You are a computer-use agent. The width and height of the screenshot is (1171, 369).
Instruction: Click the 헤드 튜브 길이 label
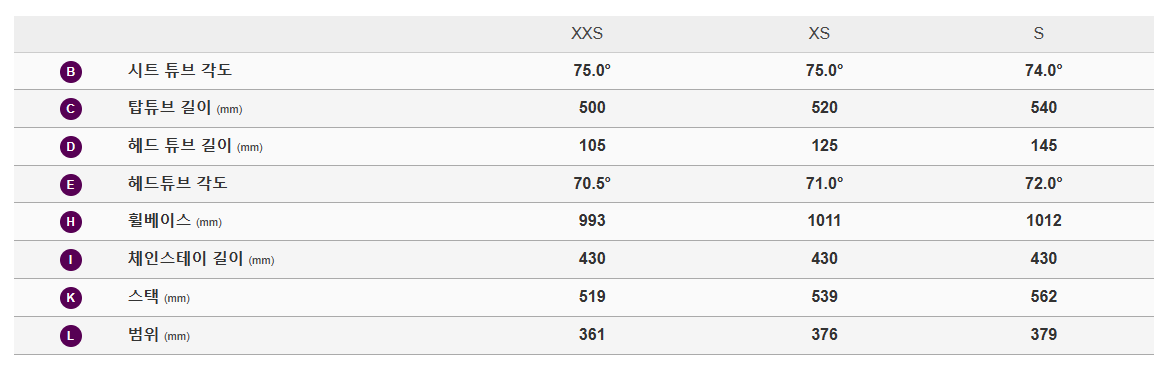coord(196,146)
